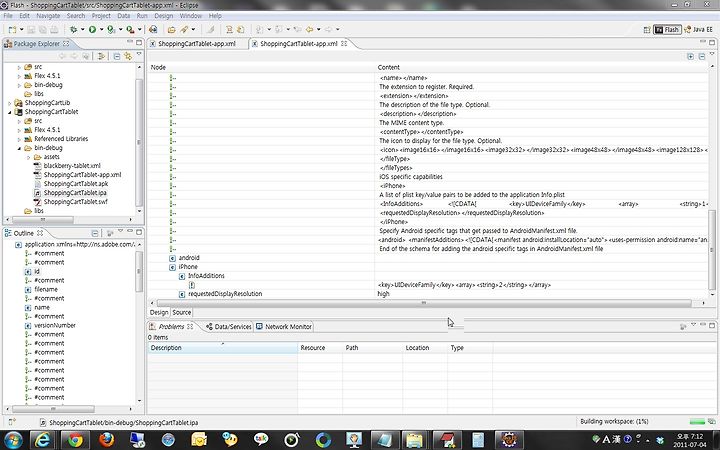This screenshot has height=450, width=720.
Task: Select the filename node in Outline
Action: pyautogui.click(x=46, y=289)
